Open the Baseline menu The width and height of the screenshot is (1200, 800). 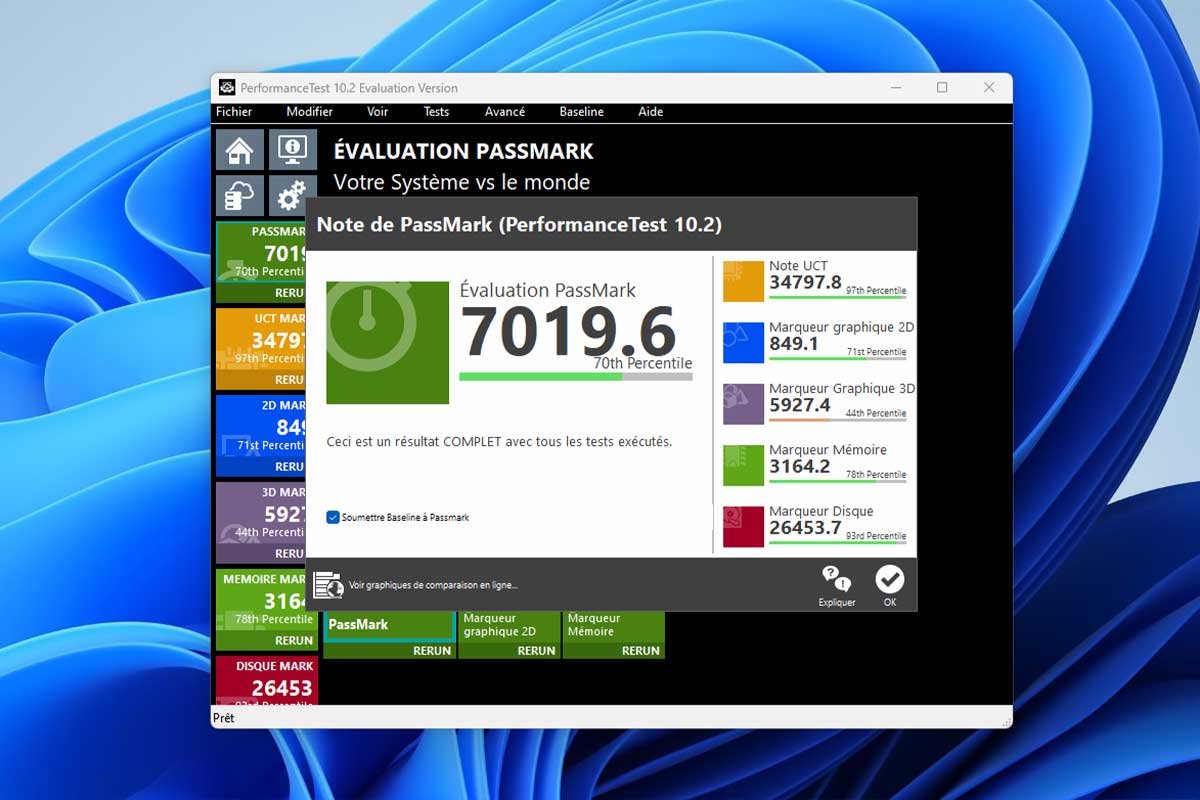click(x=582, y=112)
